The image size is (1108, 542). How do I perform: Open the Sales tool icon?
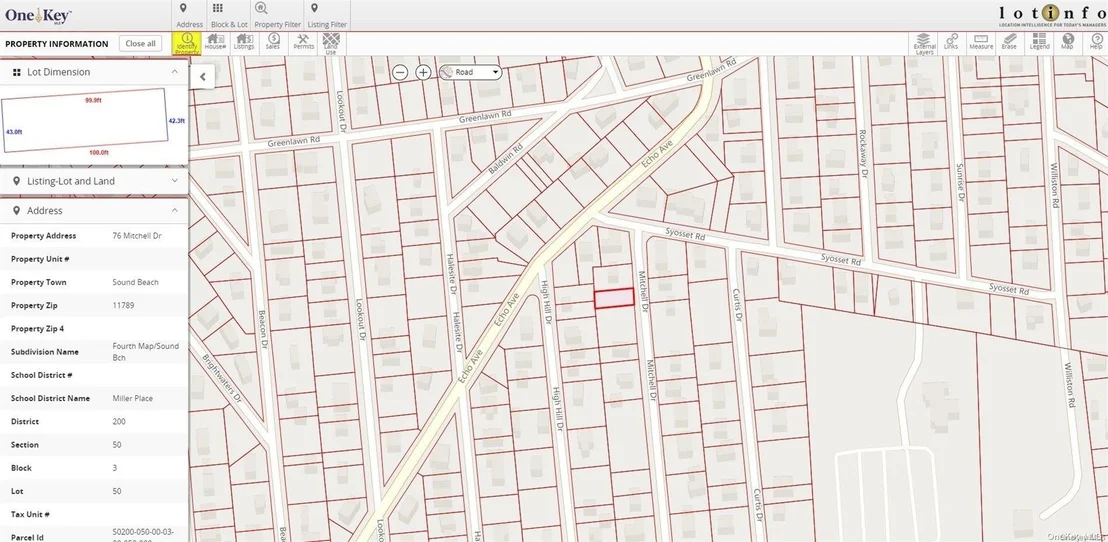pyautogui.click(x=273, y=42)
